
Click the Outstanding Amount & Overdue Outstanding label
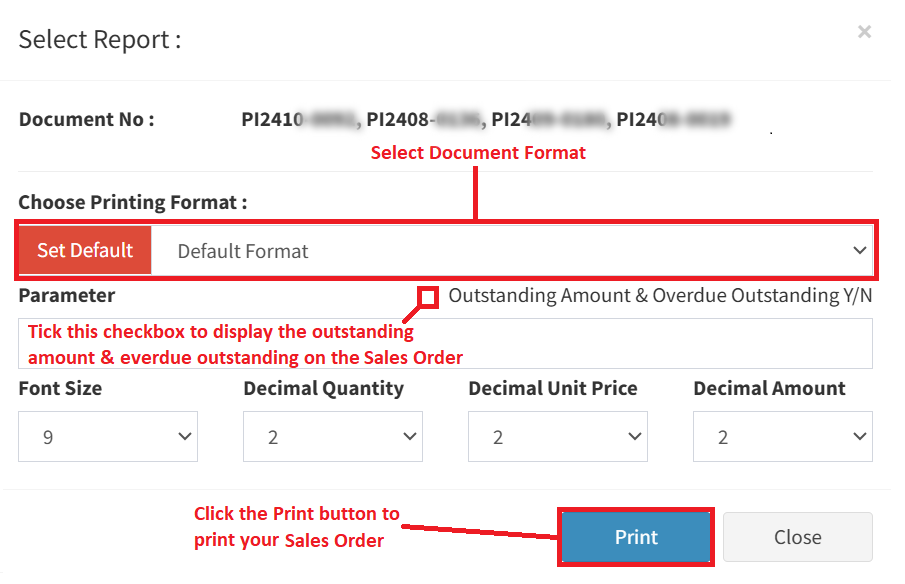[x=660, y=296]
